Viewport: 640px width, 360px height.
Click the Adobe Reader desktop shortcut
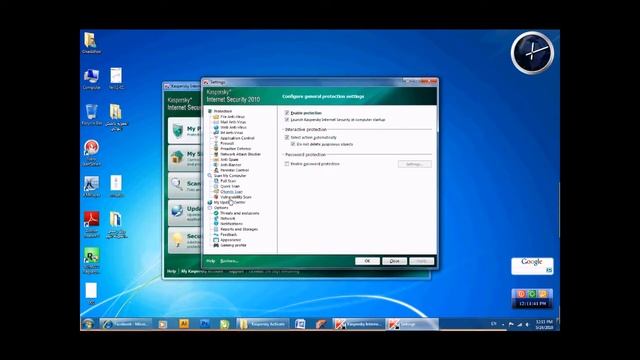(x=91, y=224)
